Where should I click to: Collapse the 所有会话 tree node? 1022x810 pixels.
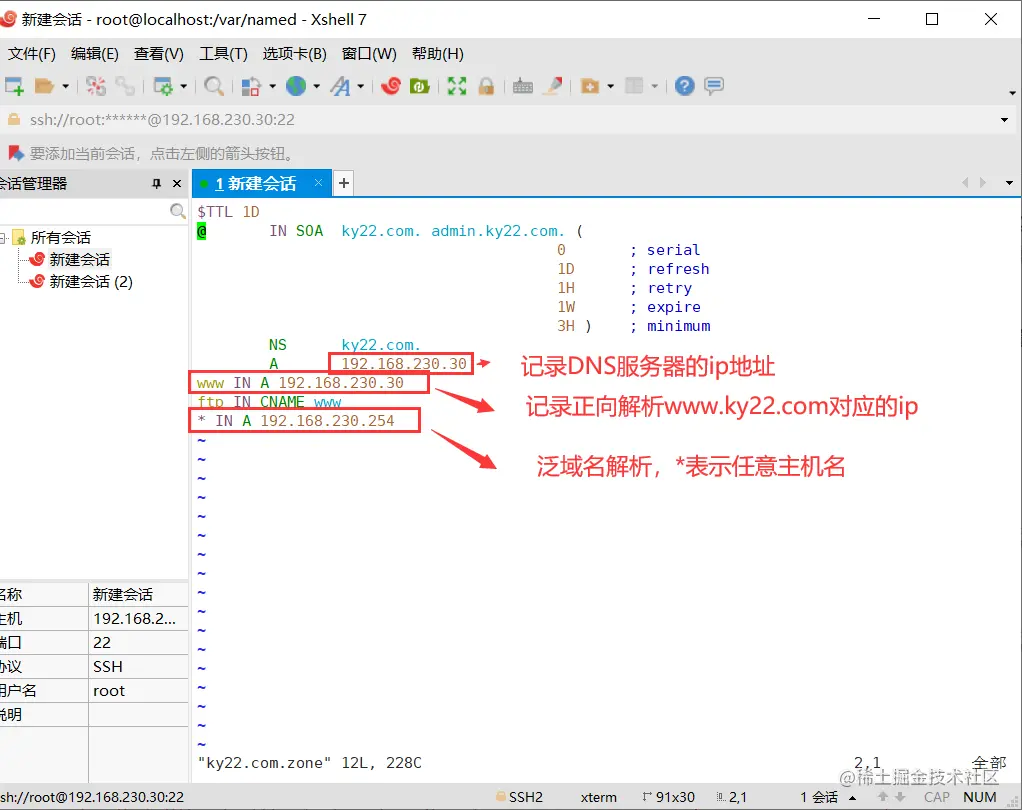tap(3, 238)
